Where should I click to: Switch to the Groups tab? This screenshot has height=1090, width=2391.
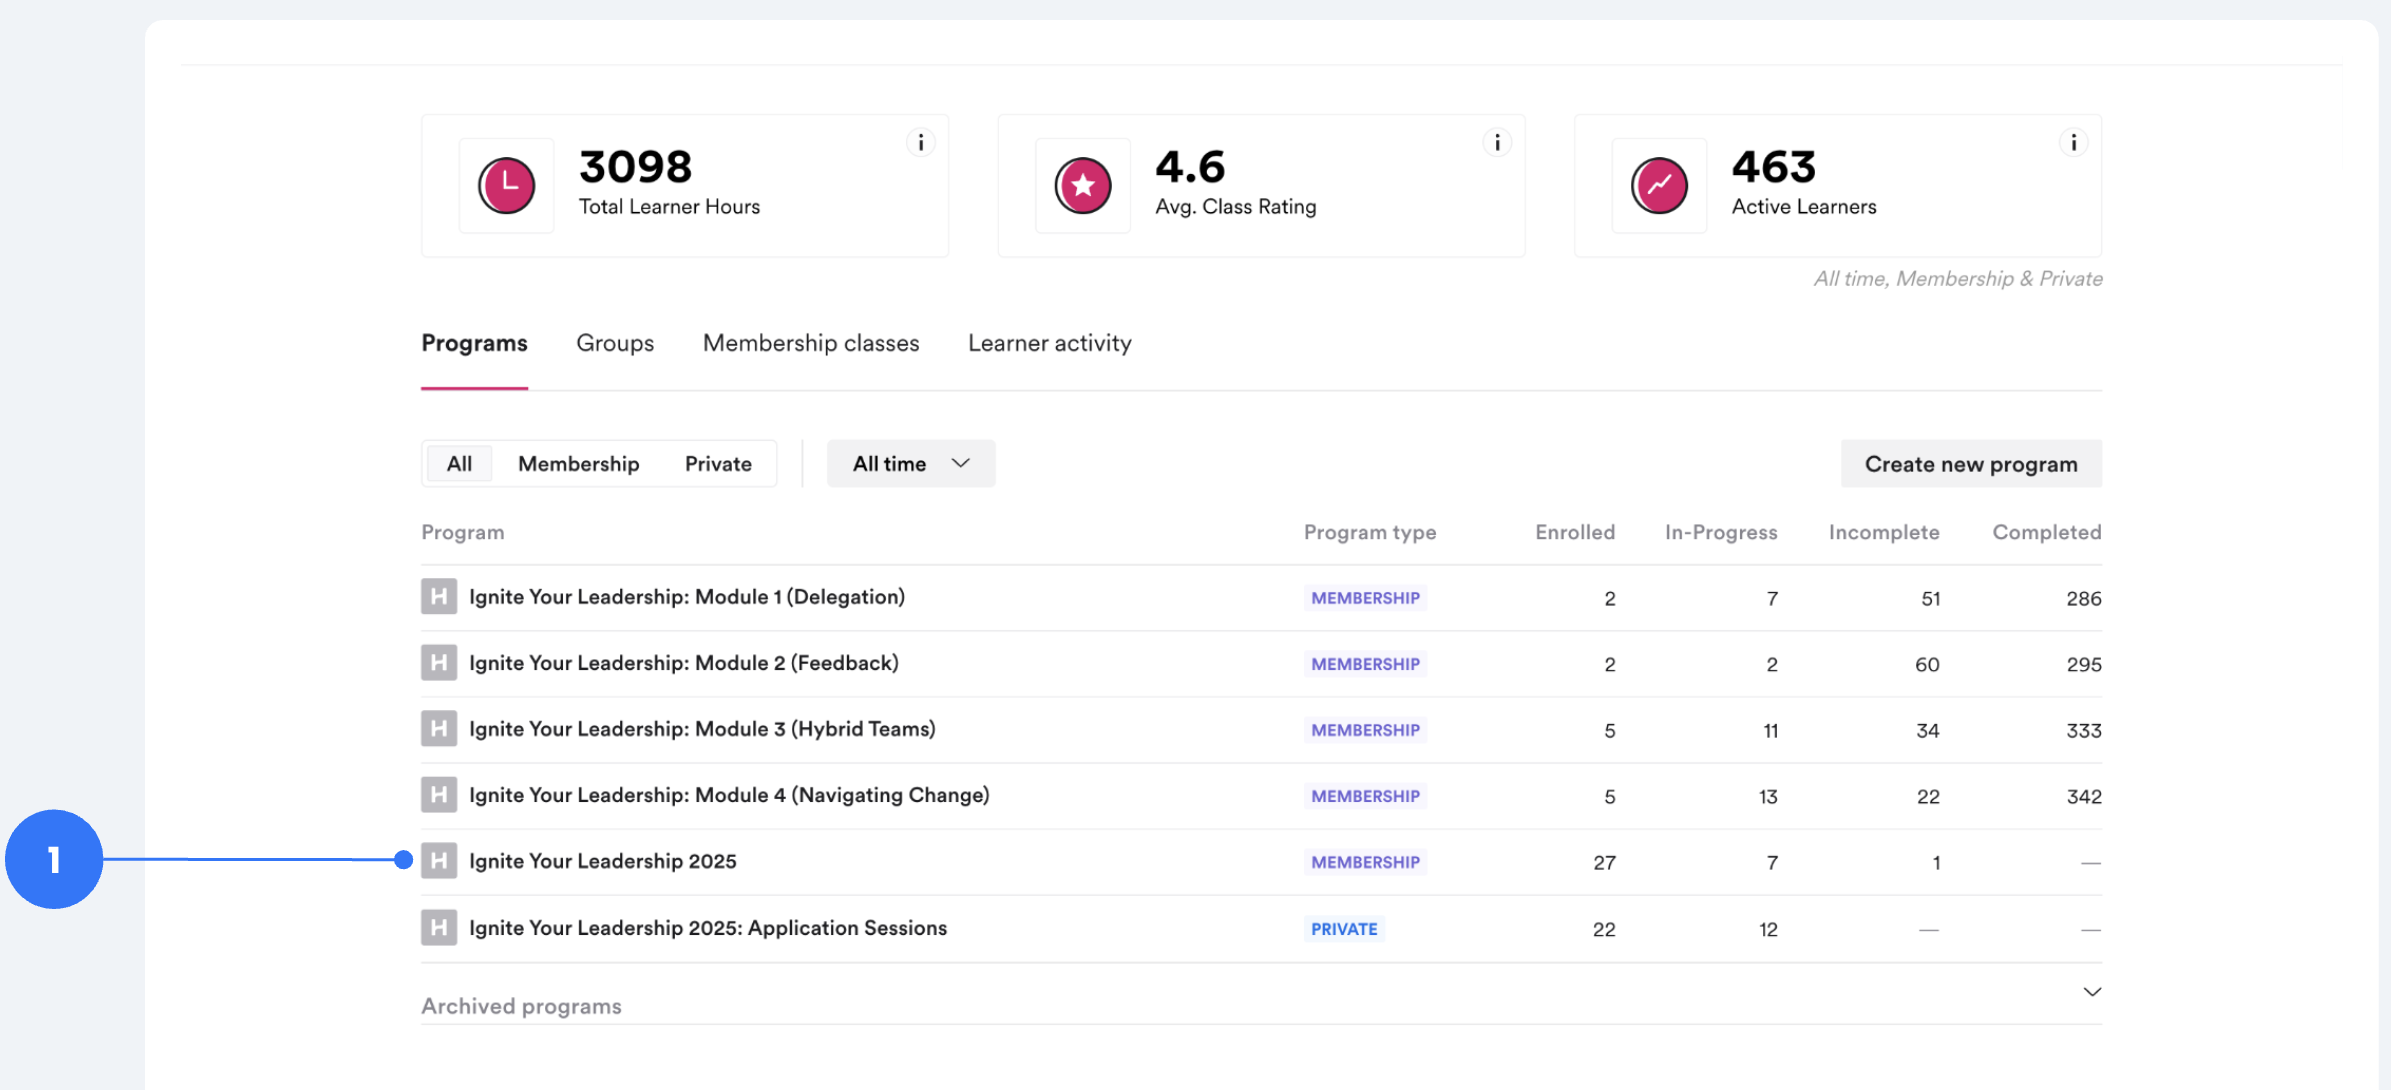[x=615, y=343]
